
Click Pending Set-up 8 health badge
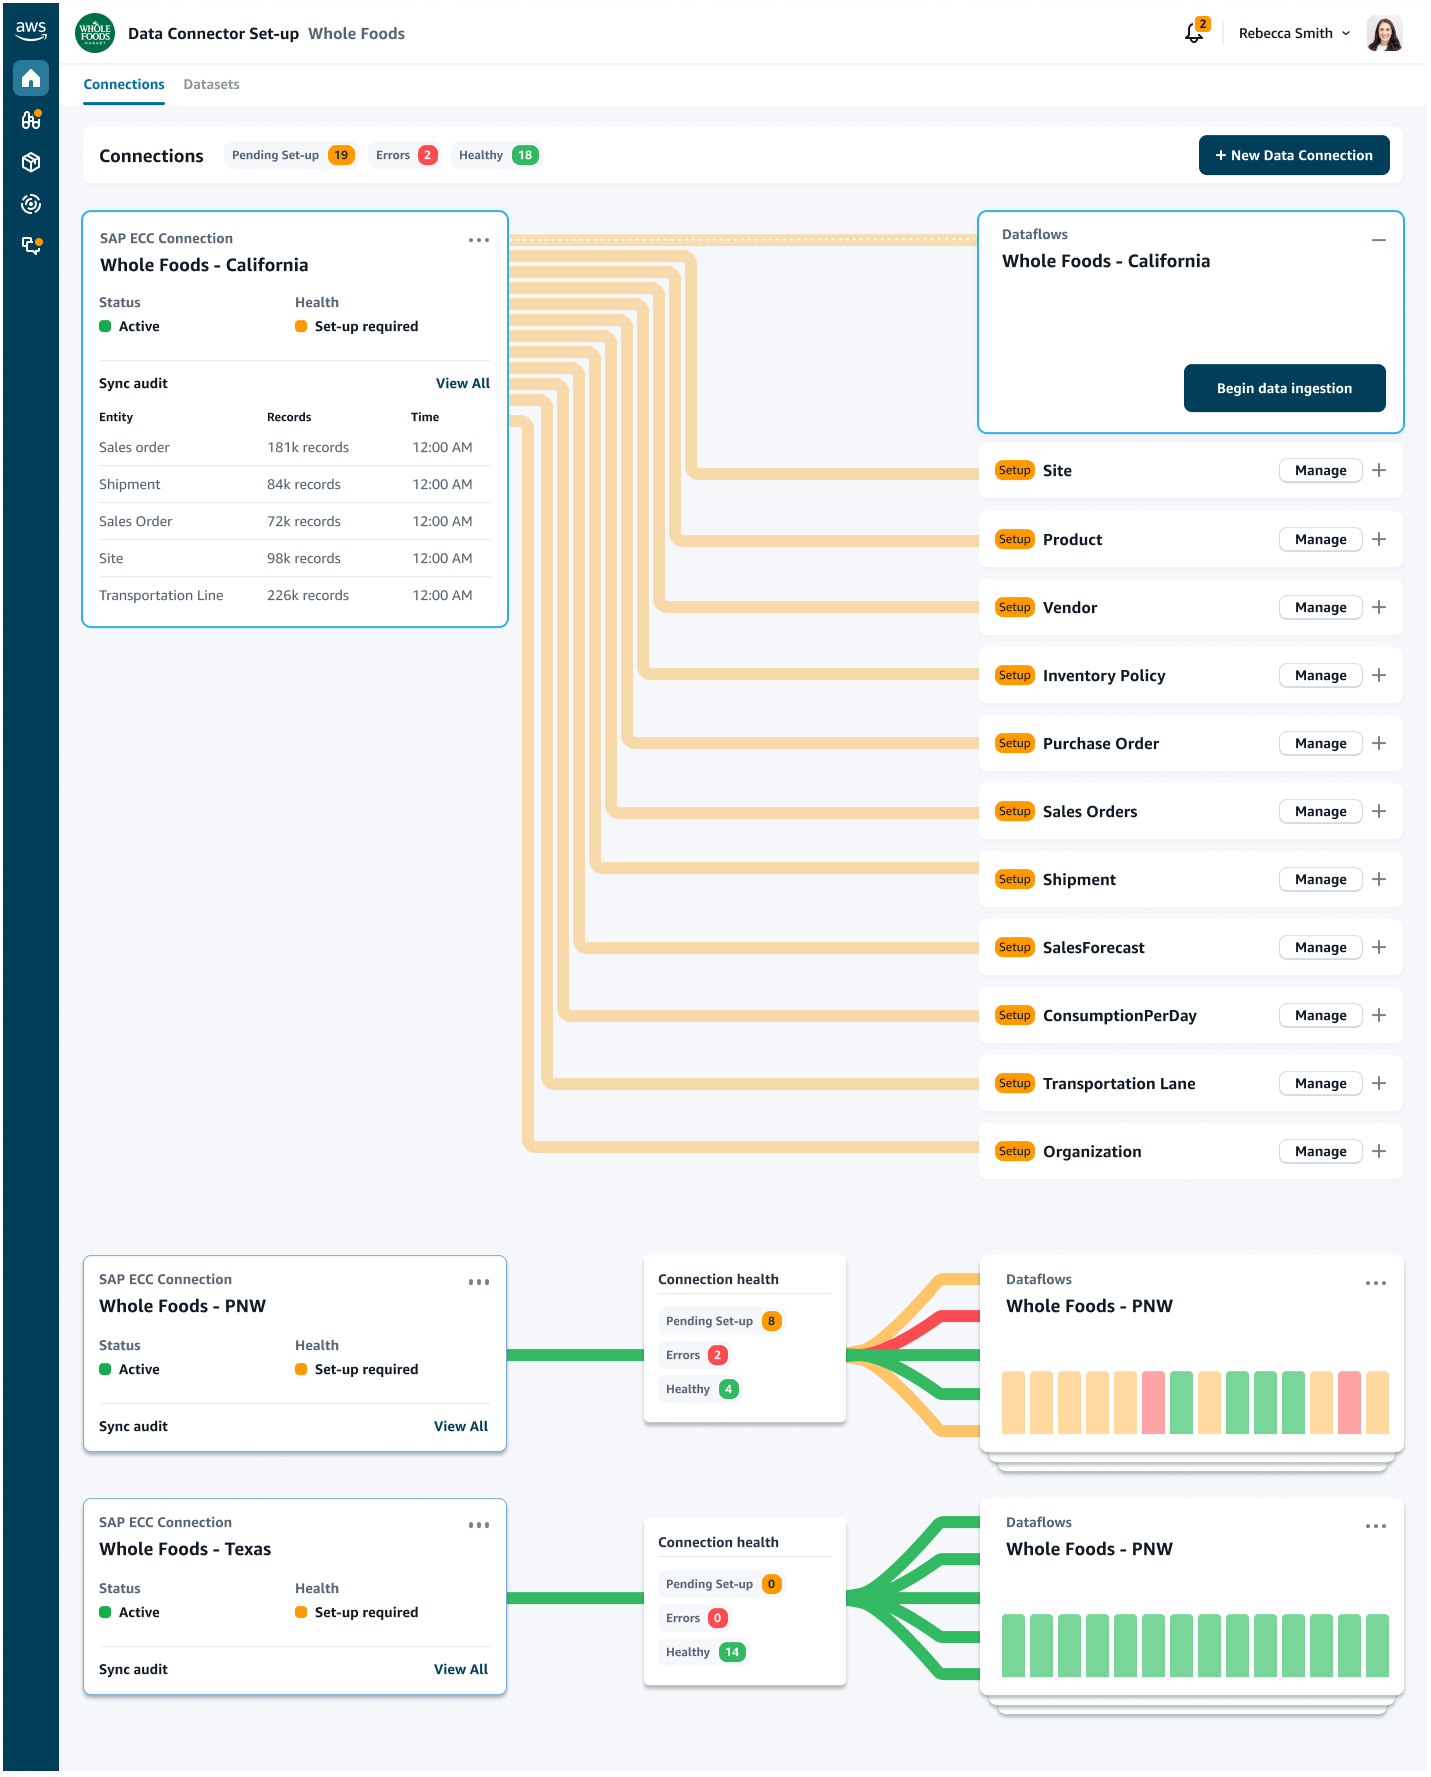click(722, 1321)
